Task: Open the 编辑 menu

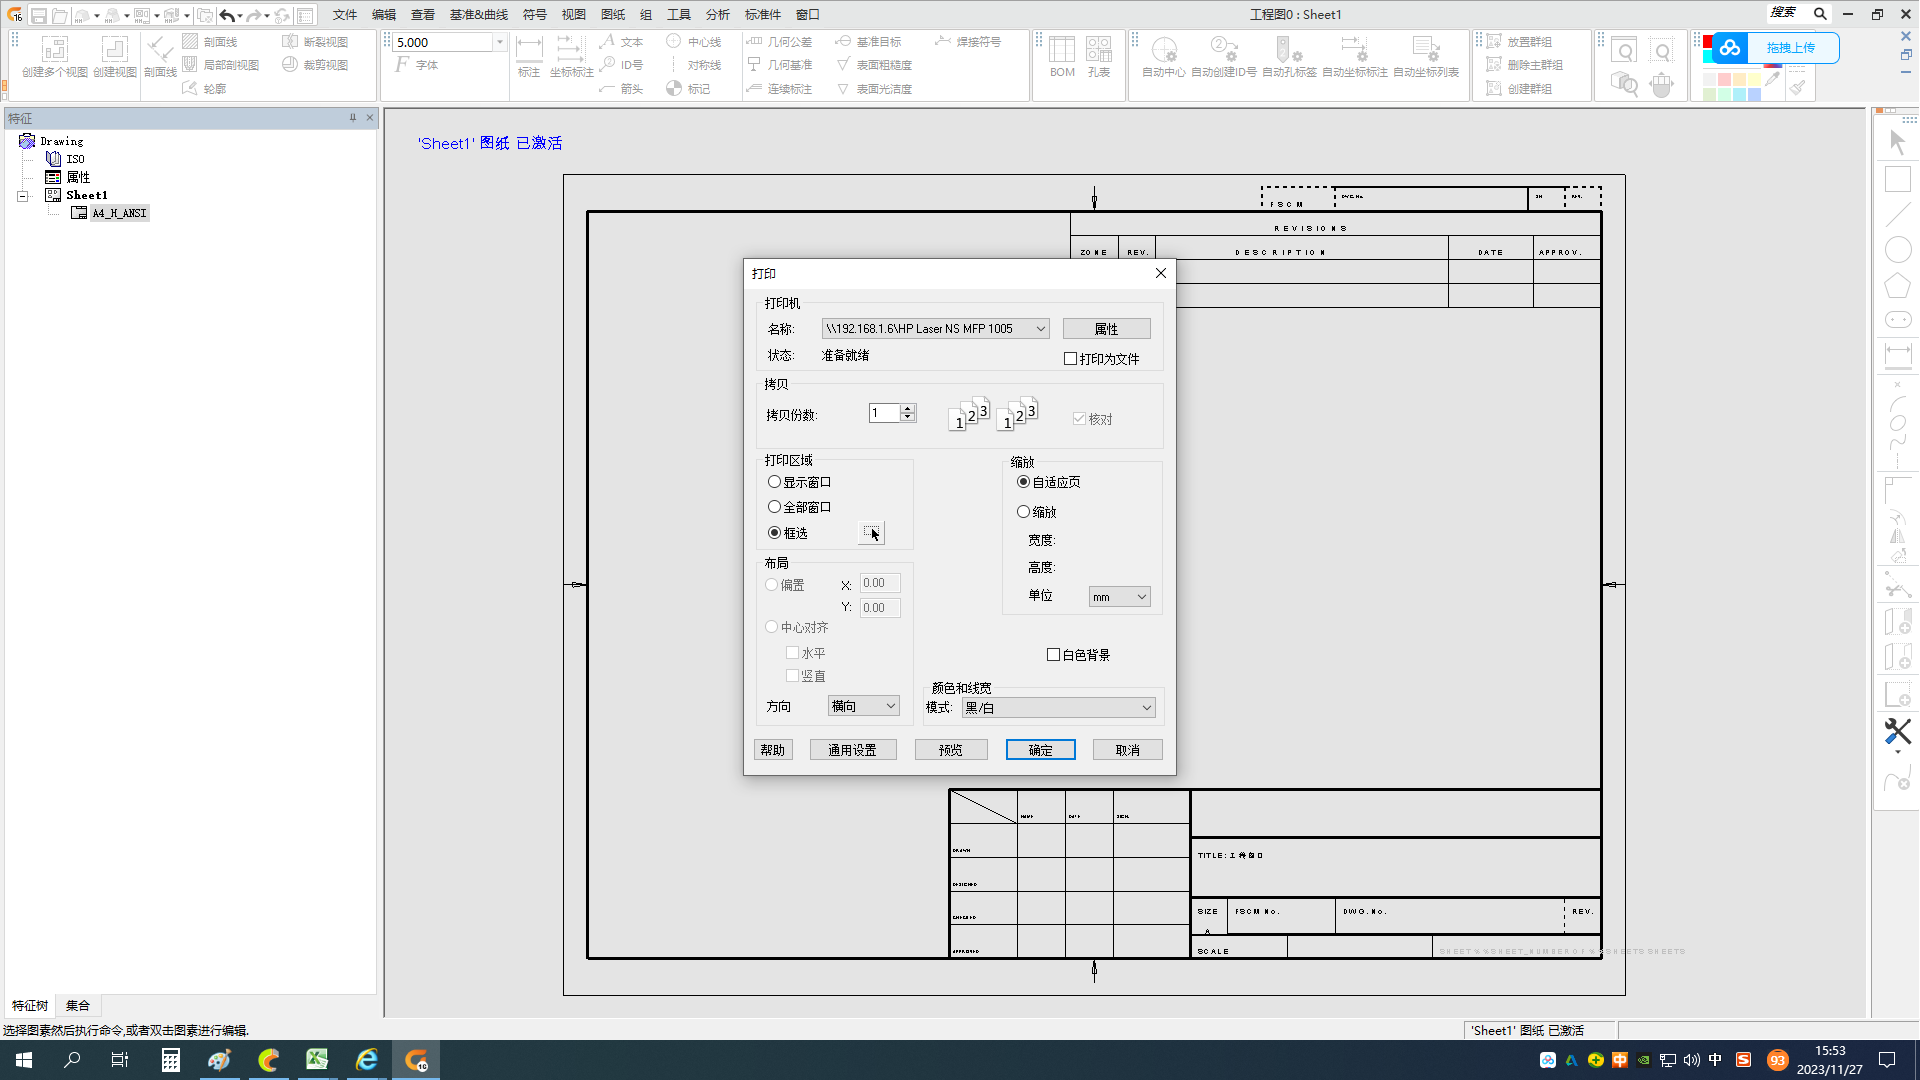Action: tap(384, 15)
